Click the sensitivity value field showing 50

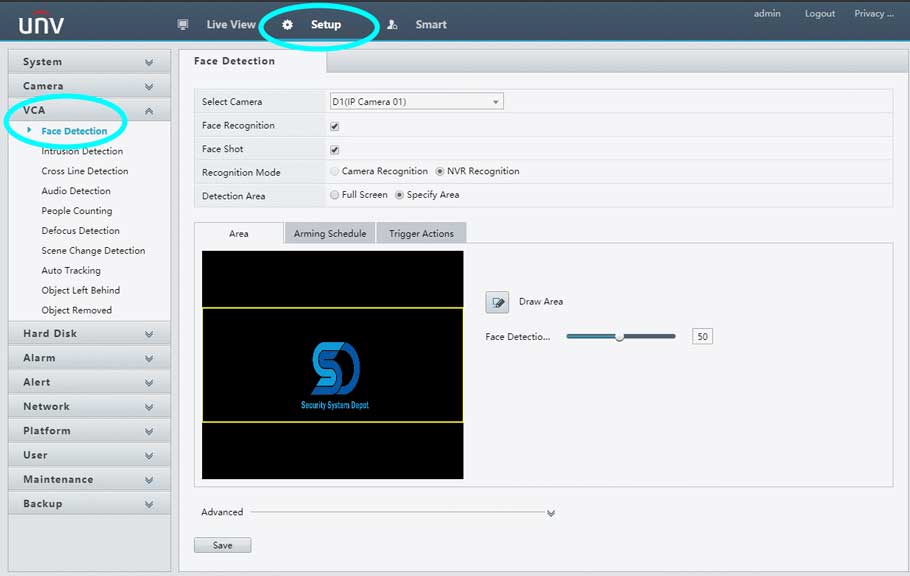coord(702,337)
